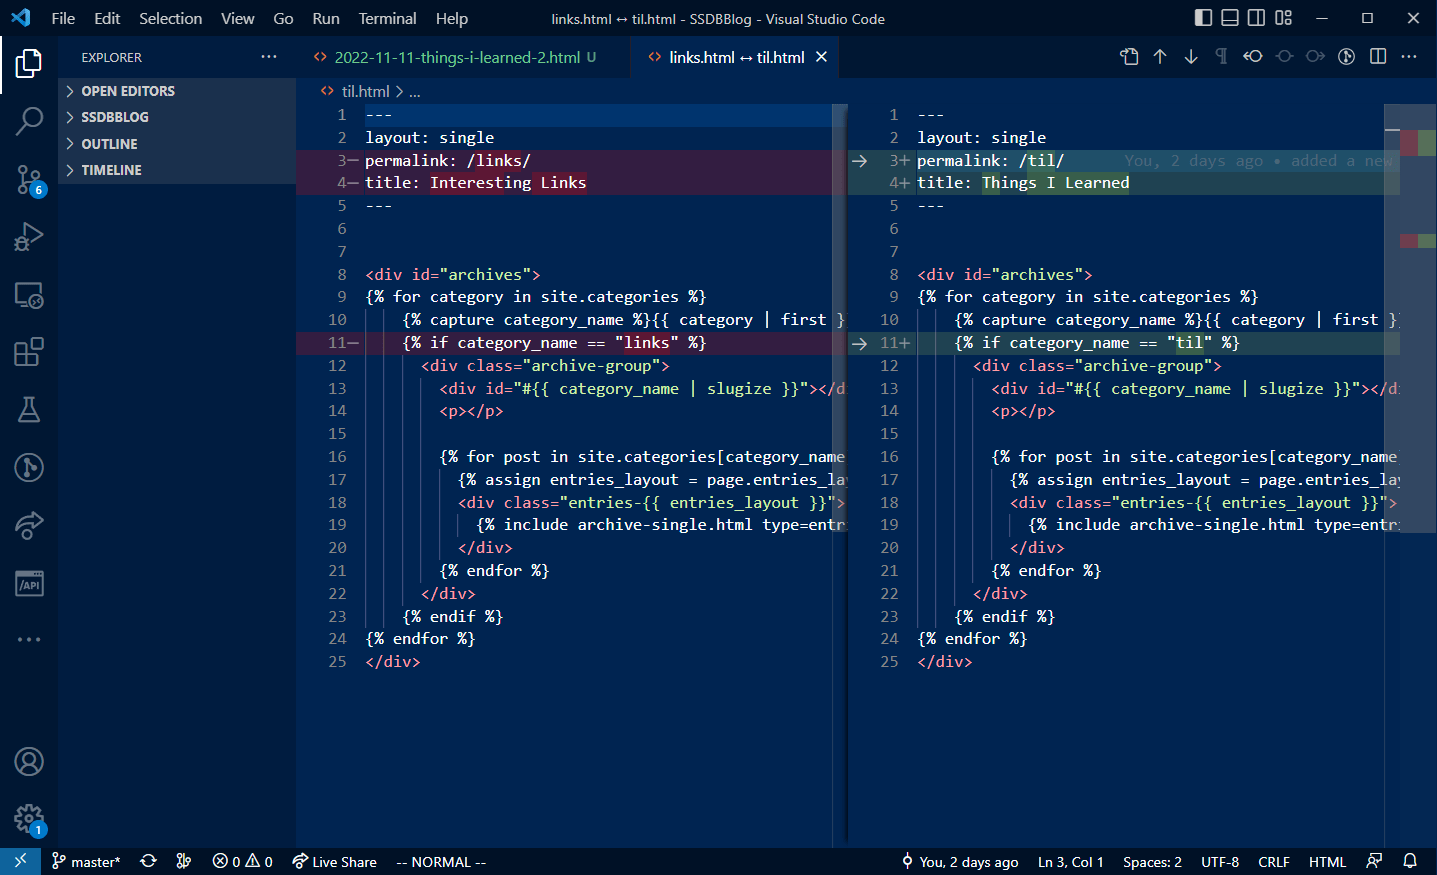
Task: Show errors and warnings problems count
Action: tap(242, 861)
